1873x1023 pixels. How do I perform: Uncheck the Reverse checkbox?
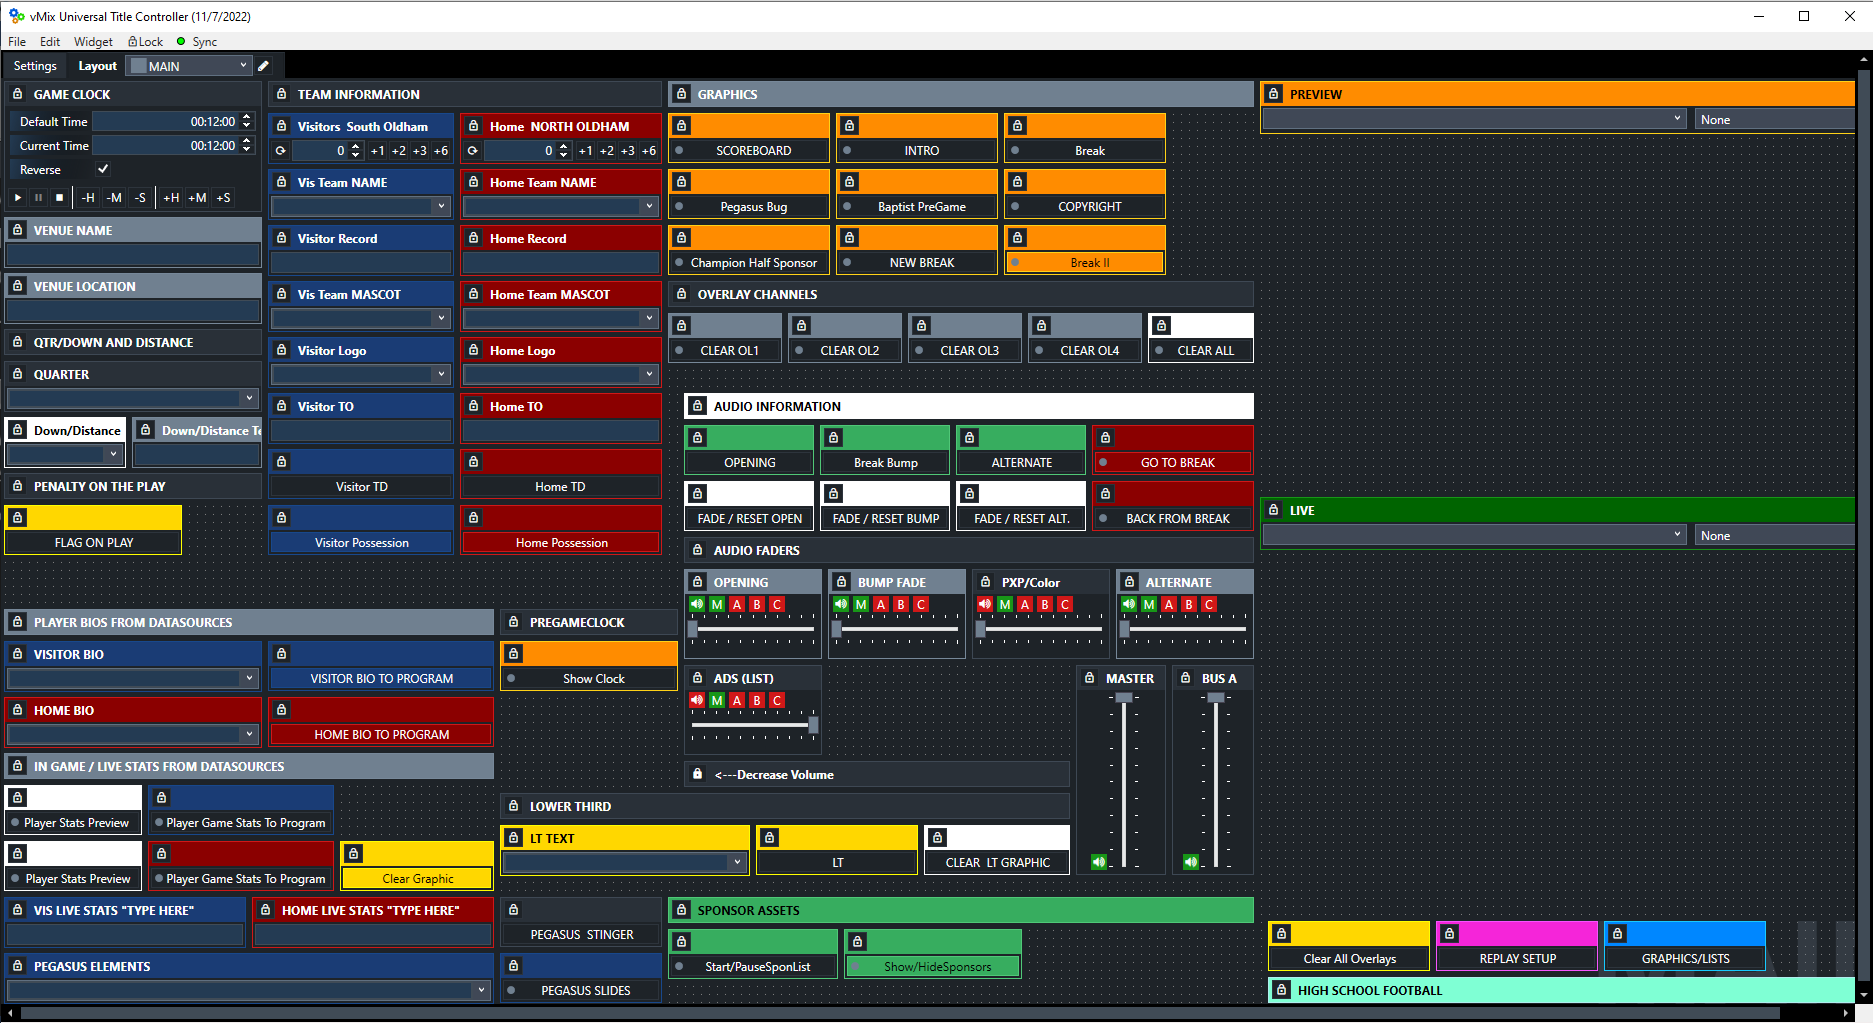103,169
